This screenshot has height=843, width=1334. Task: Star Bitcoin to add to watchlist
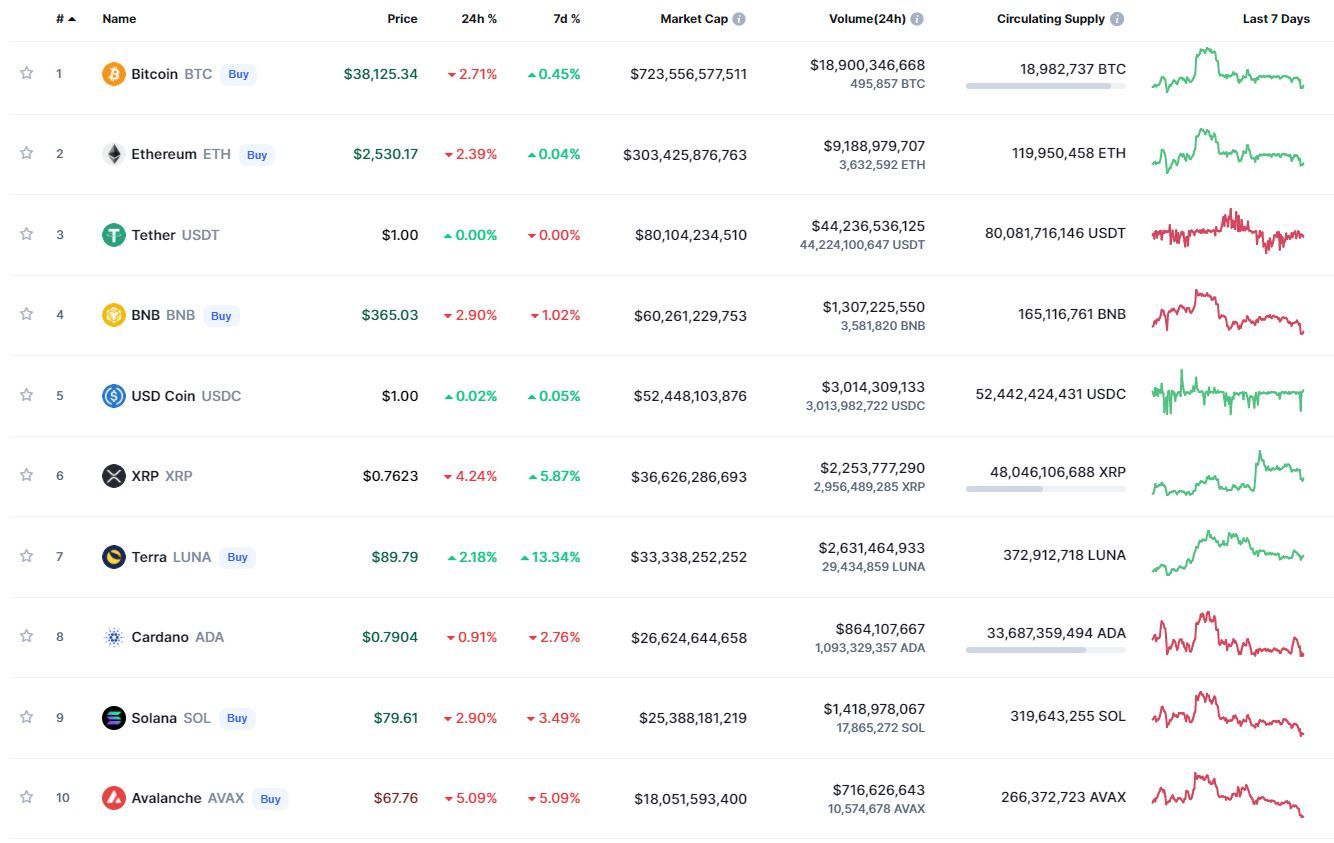(x=27, y=73)
